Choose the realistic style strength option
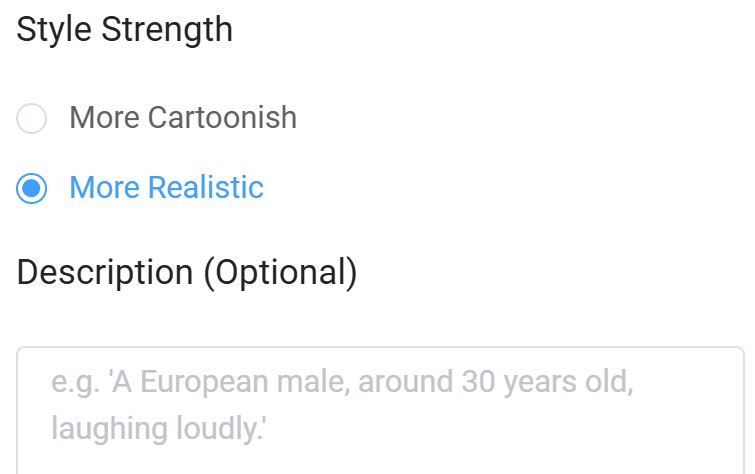This screenshot has height=474, width=755. coord(32,188)
